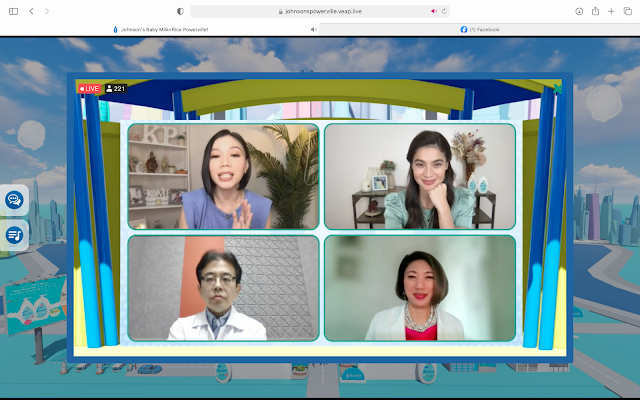This screenshot has height=400, width=640.
Task: Open the privacy report shield icon
Action: 180,11
